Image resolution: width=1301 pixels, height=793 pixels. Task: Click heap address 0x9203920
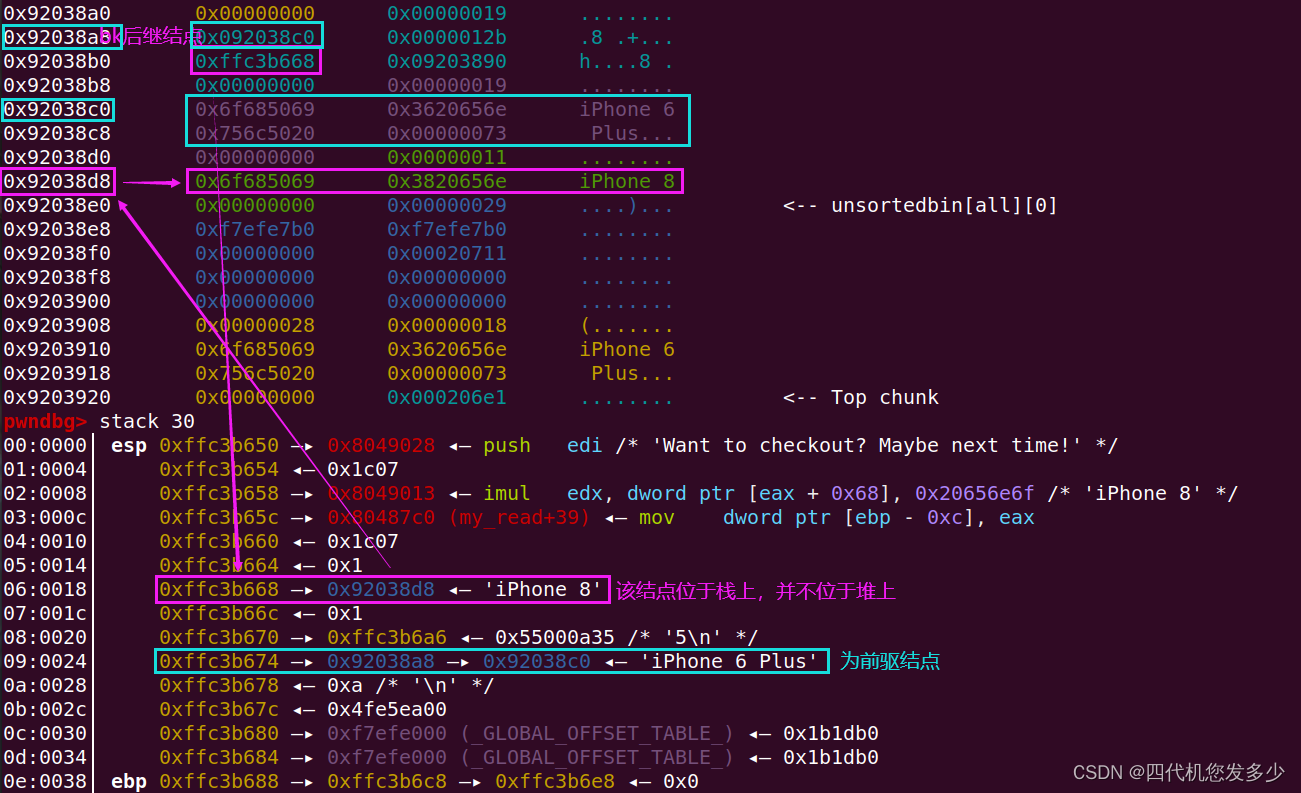pyautogui.click(x=58, y=397)
